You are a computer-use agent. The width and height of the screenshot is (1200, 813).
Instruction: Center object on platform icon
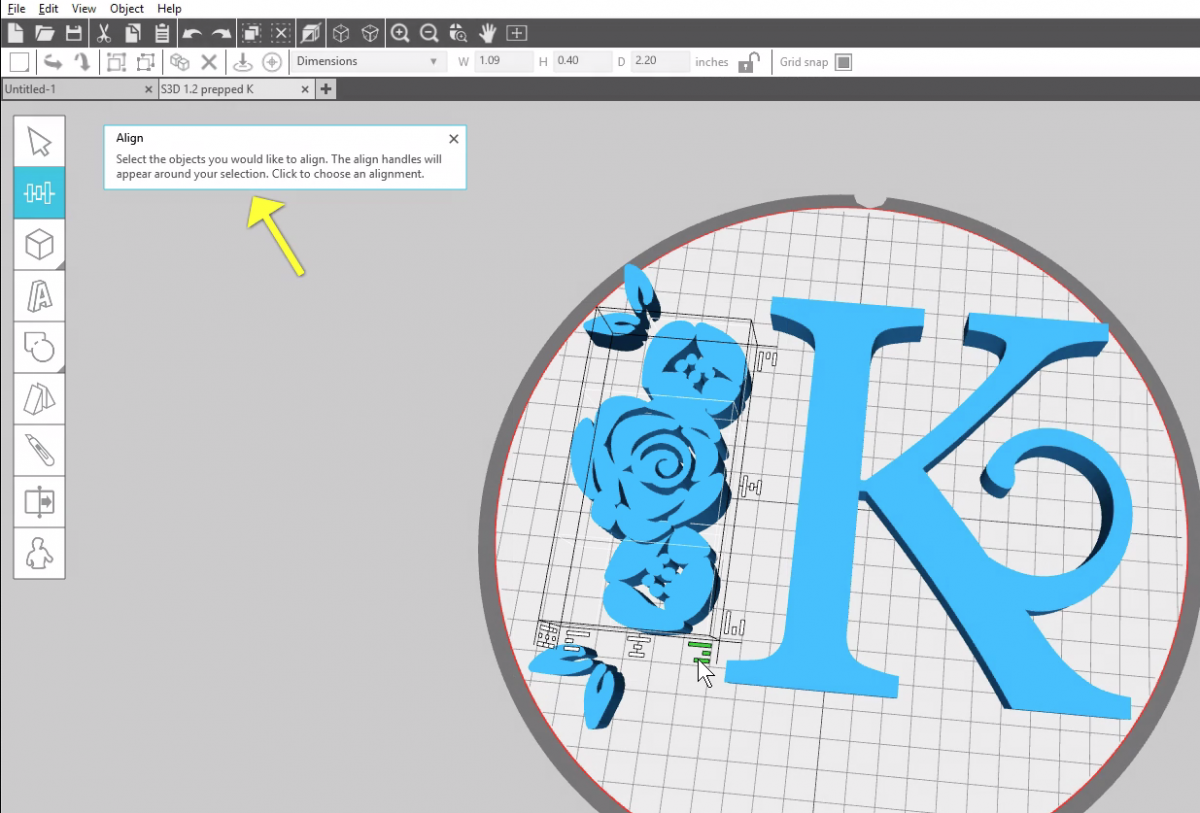click(271, 62)
